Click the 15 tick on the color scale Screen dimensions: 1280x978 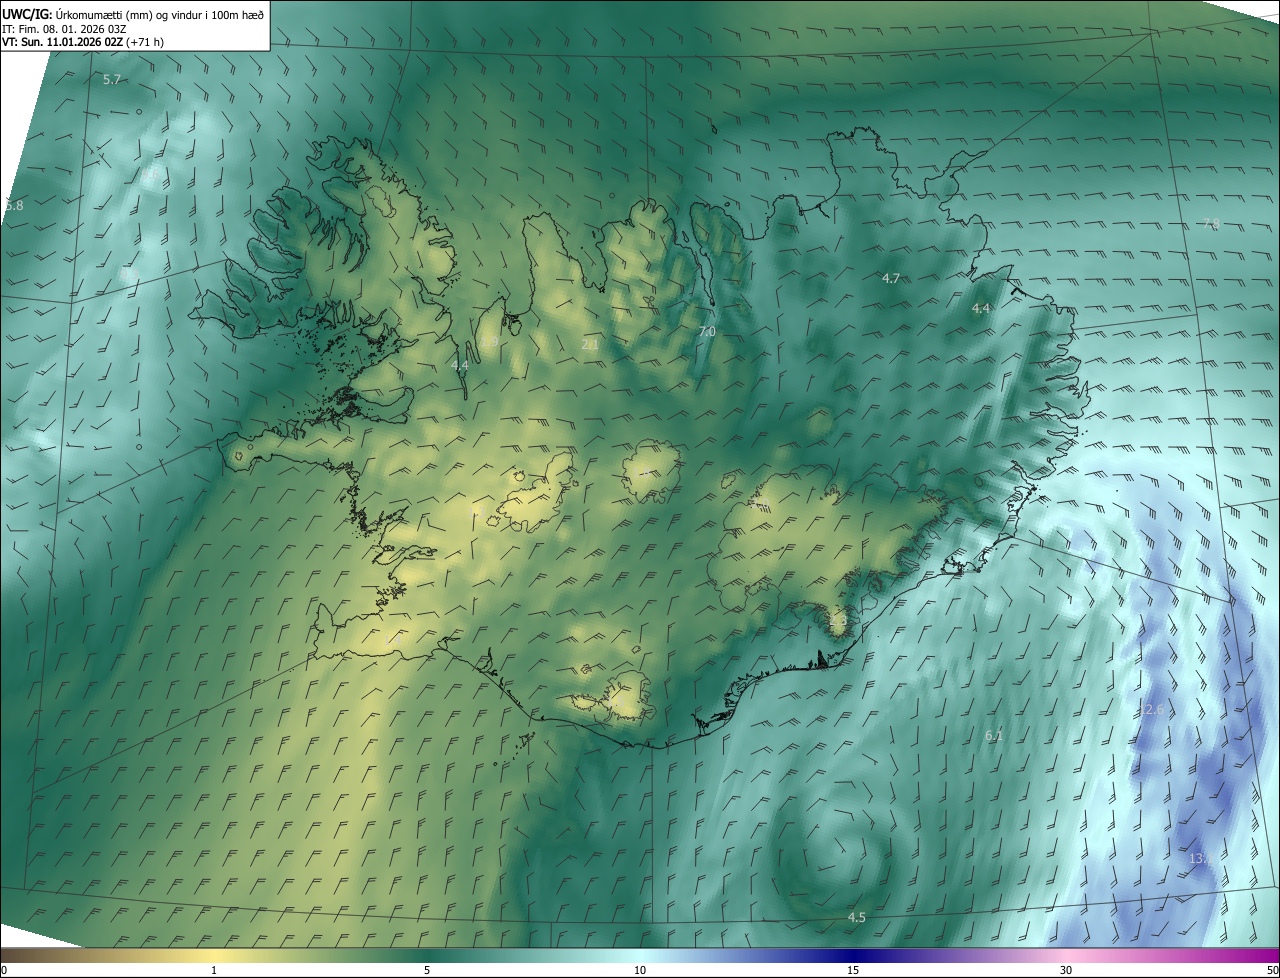coord(853,970)
